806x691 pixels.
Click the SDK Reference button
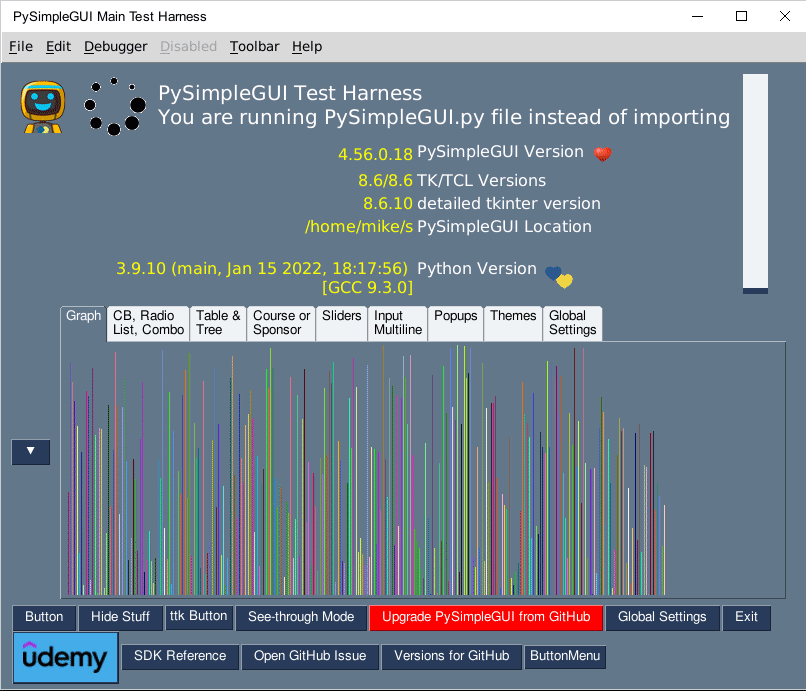(180, 657)
